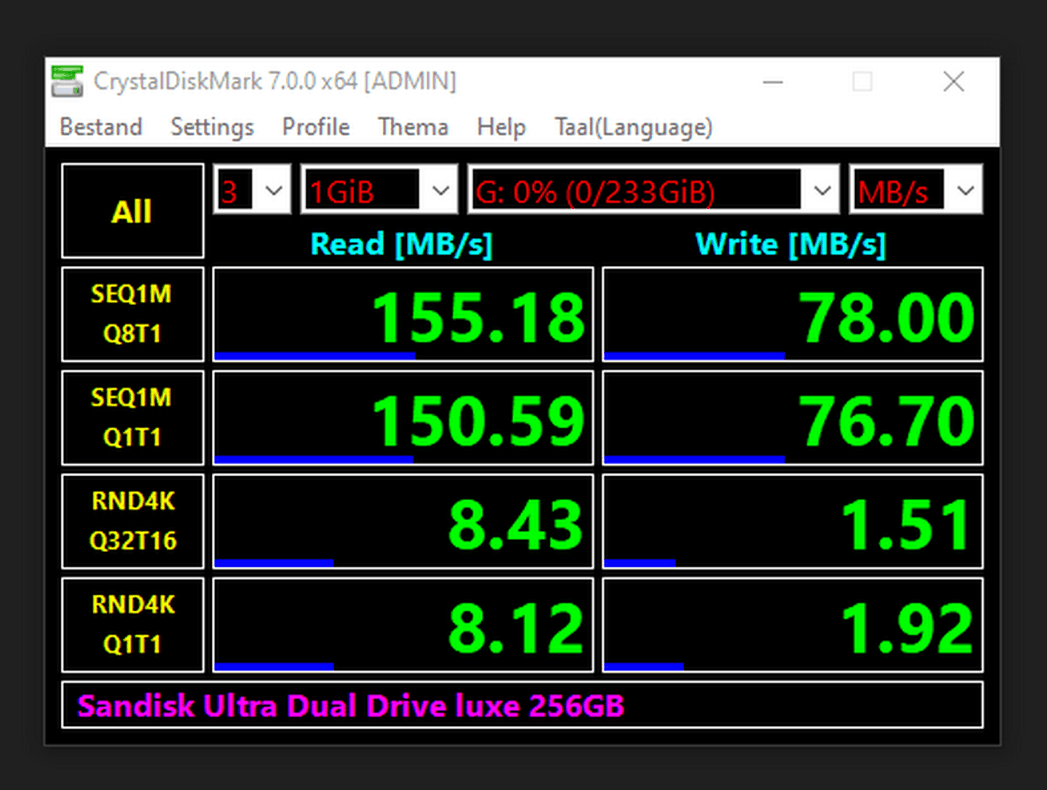Click the 8.12 read result
1047x790 pixels.
click(403, 624)
